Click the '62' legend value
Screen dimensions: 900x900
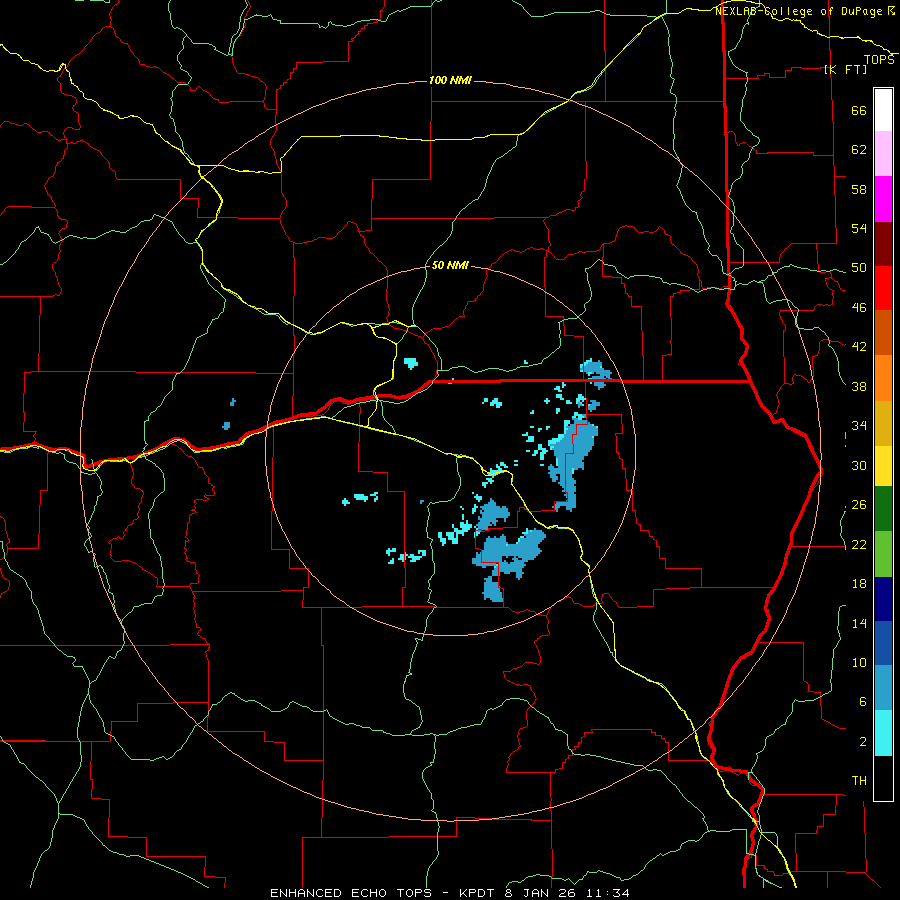coord(859,150)
